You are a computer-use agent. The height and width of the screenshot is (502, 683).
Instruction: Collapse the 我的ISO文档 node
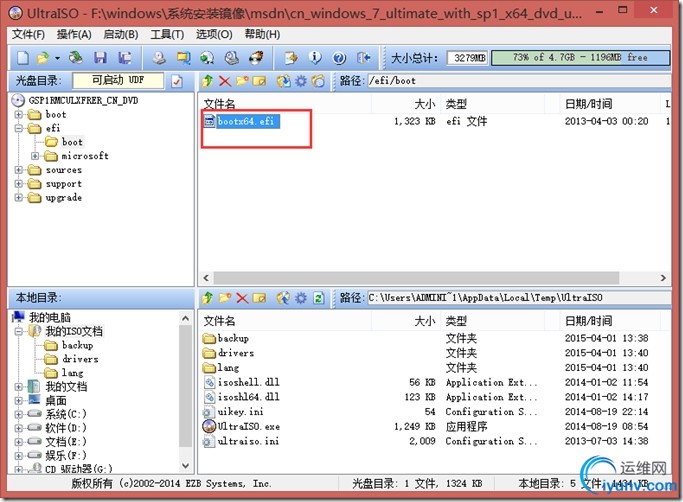coord(19,331)
